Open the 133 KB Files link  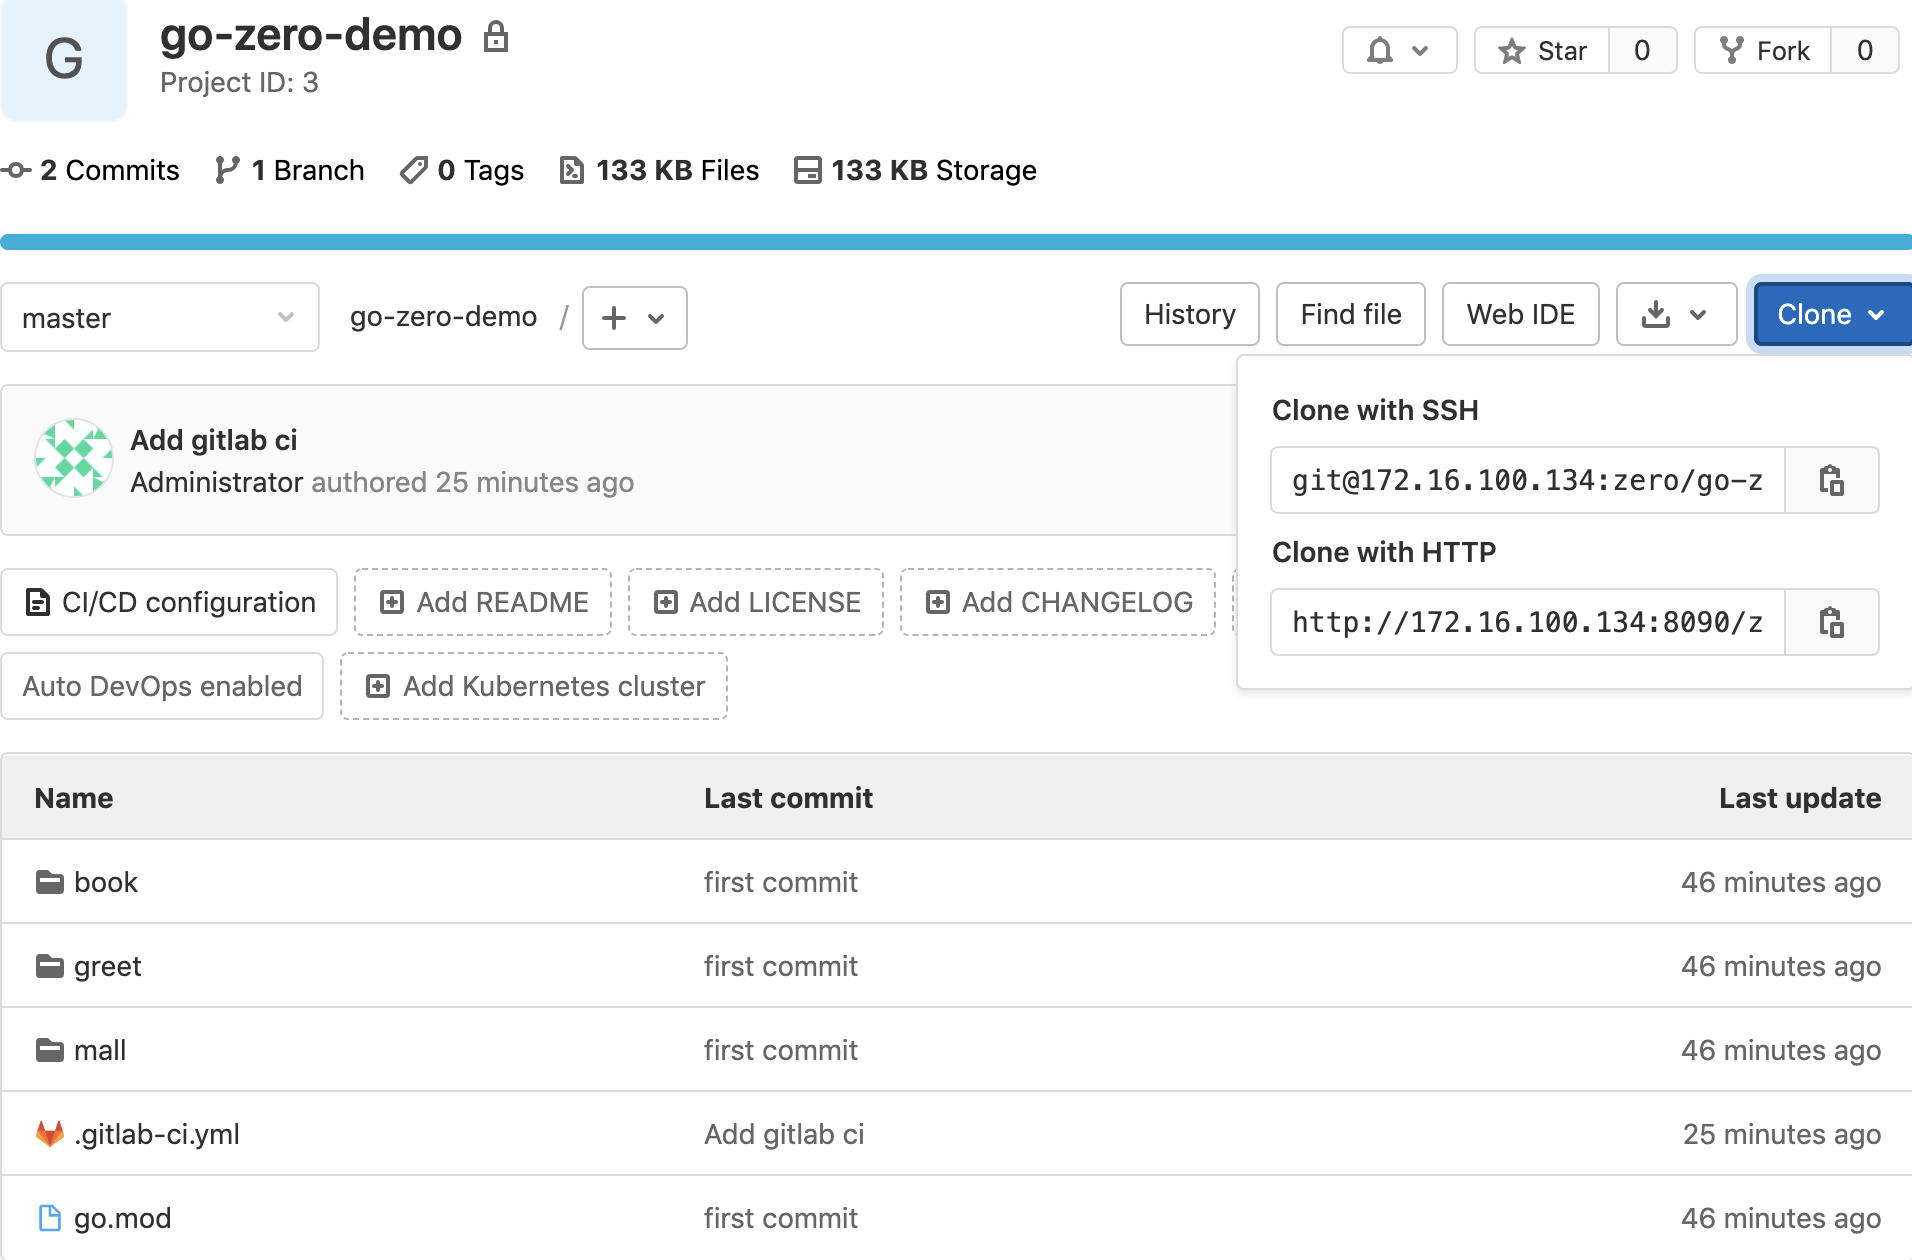click(659, 170)
